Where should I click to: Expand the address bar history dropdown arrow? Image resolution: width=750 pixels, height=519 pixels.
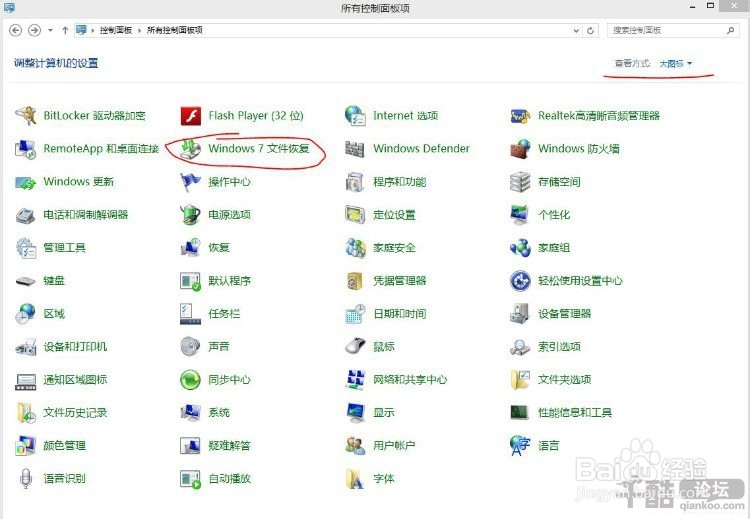pyautogui.click(x=576, y=31)
